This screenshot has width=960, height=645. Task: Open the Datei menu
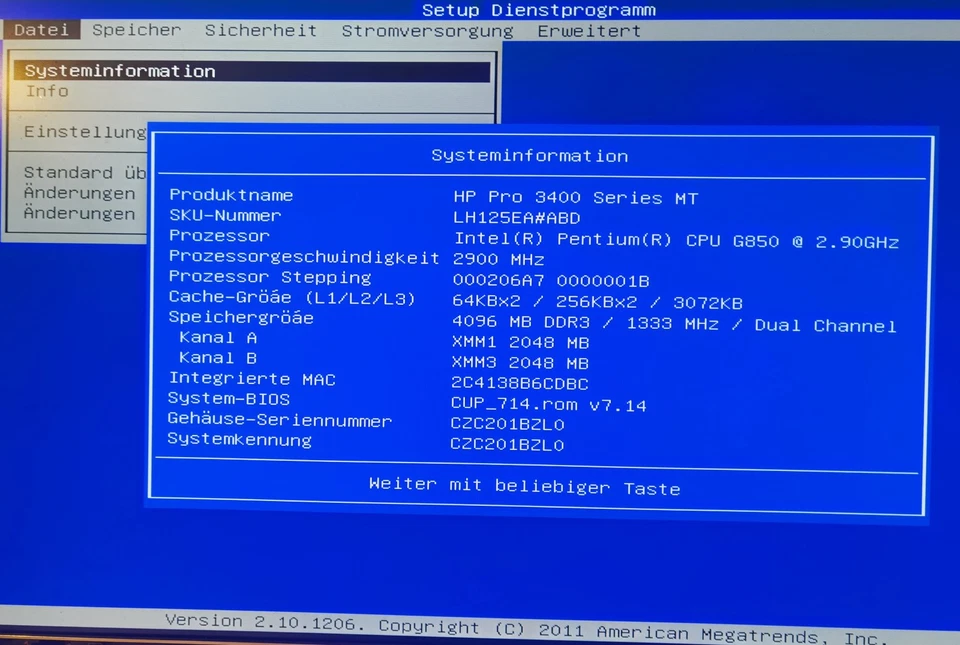41,30
